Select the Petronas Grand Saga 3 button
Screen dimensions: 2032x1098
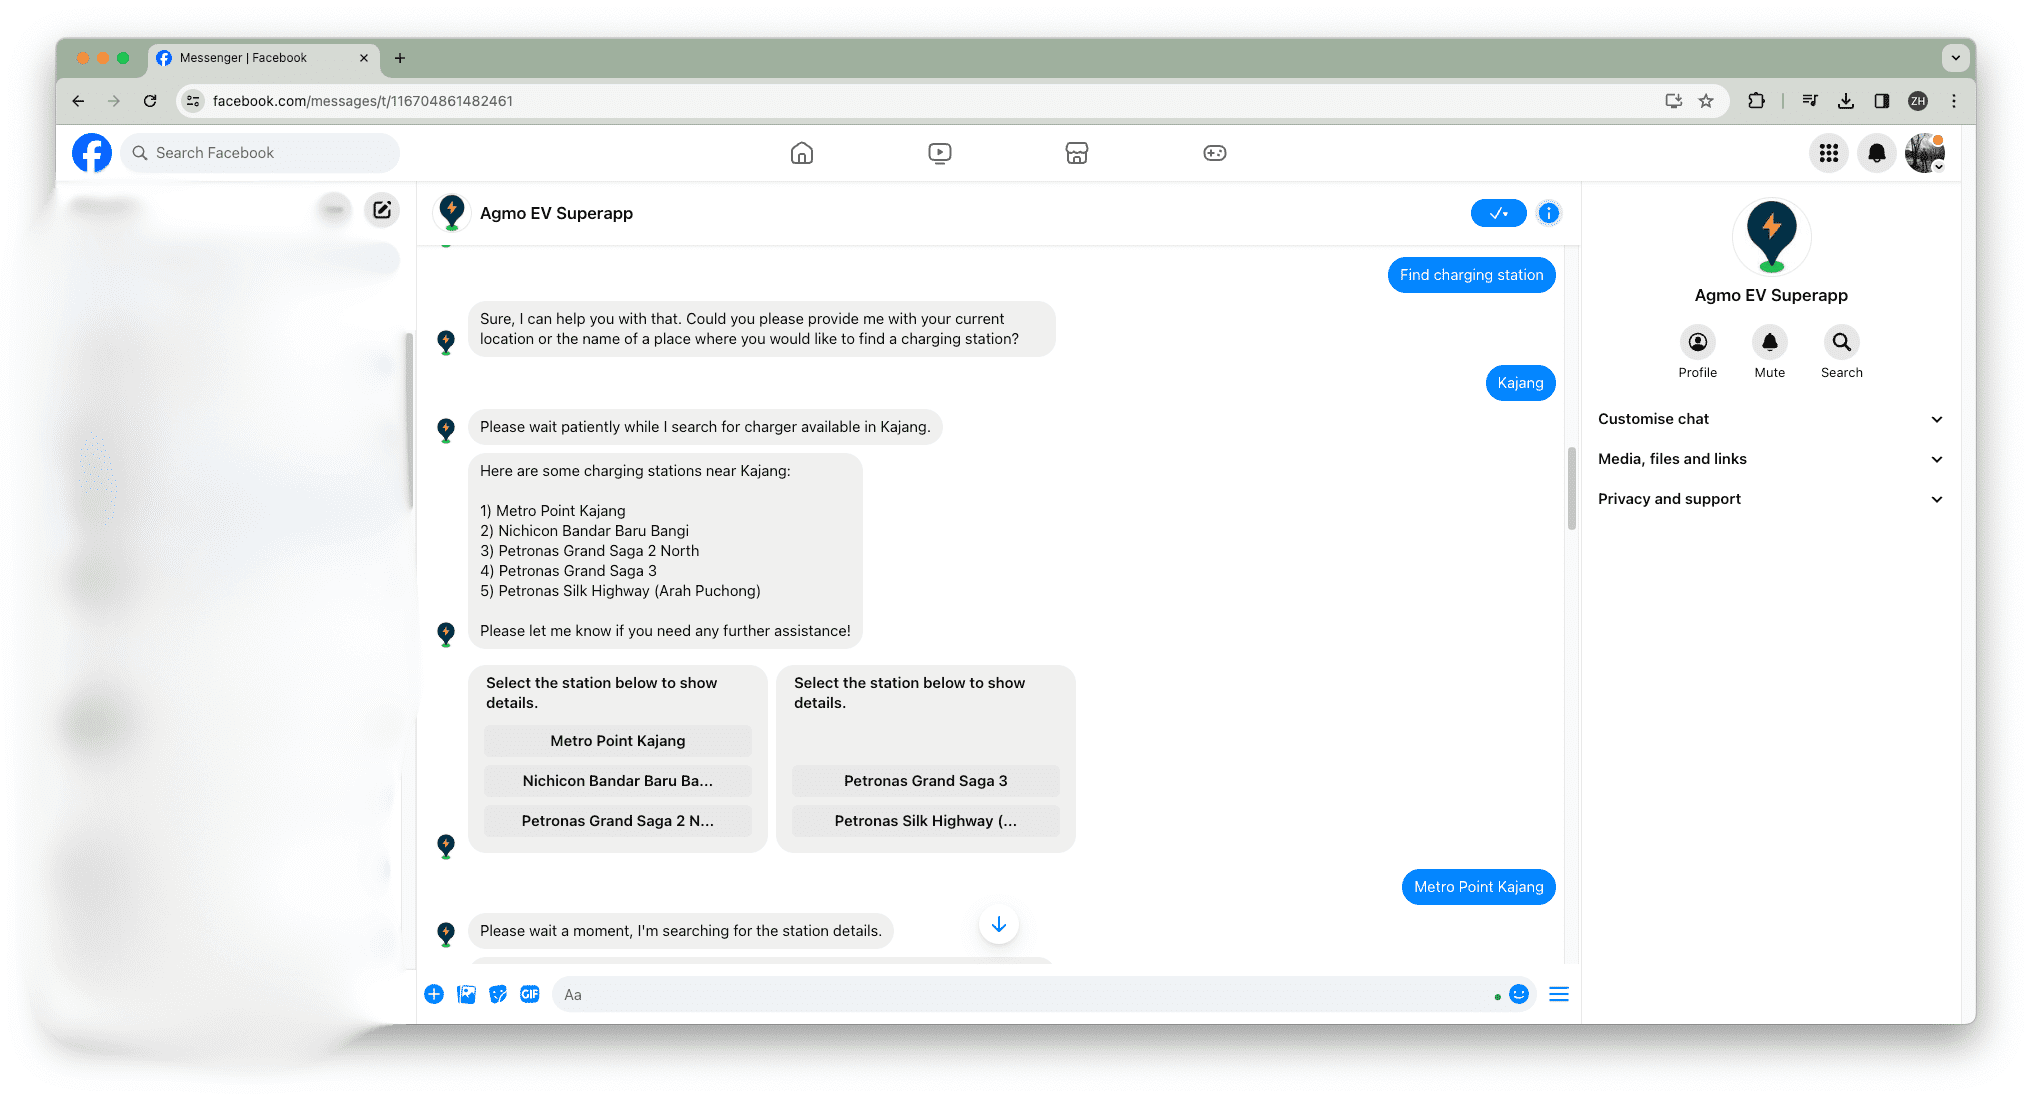(x=926, y=781)
